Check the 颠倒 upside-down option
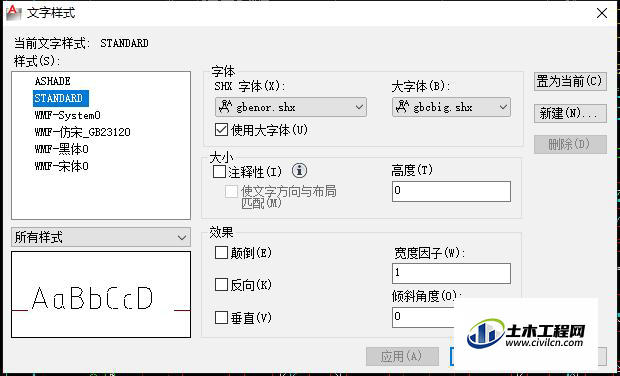 (221, 253)
